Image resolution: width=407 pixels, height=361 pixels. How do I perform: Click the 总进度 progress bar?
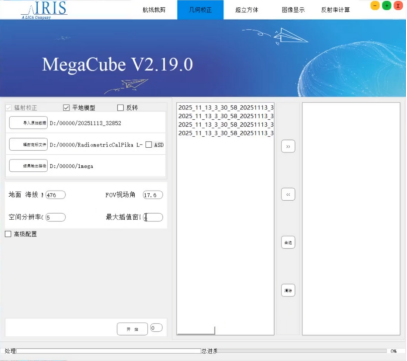click(302, 351)
